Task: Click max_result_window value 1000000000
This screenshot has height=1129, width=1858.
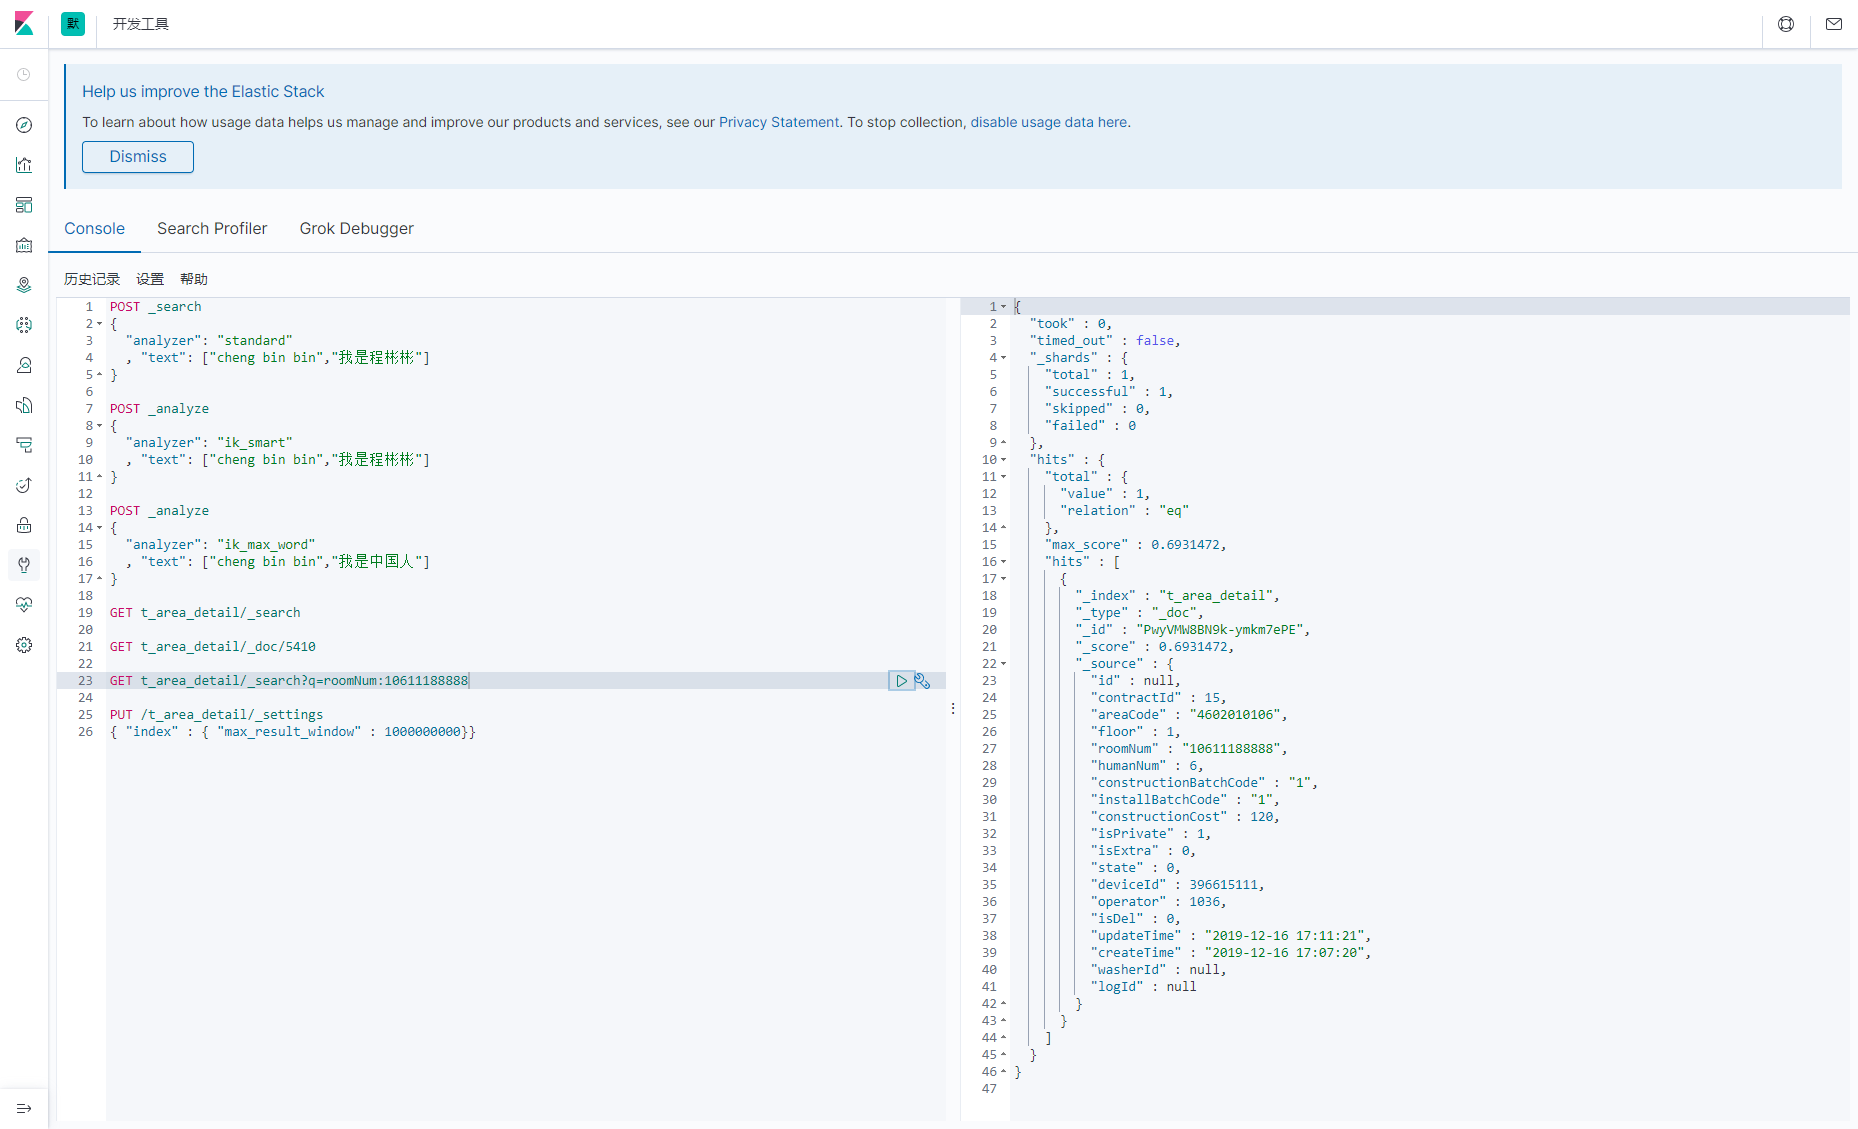Action: 423,732
